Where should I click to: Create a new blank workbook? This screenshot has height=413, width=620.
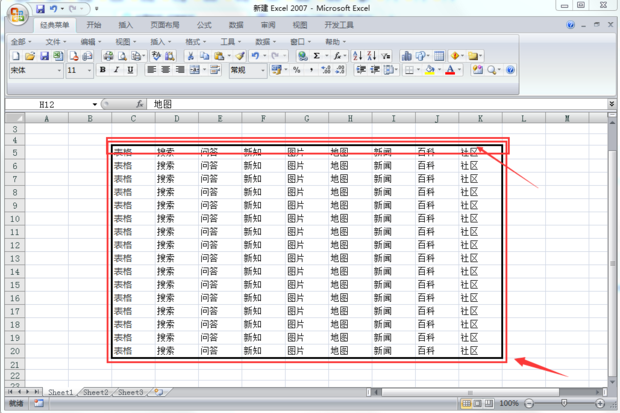point(15,56)
